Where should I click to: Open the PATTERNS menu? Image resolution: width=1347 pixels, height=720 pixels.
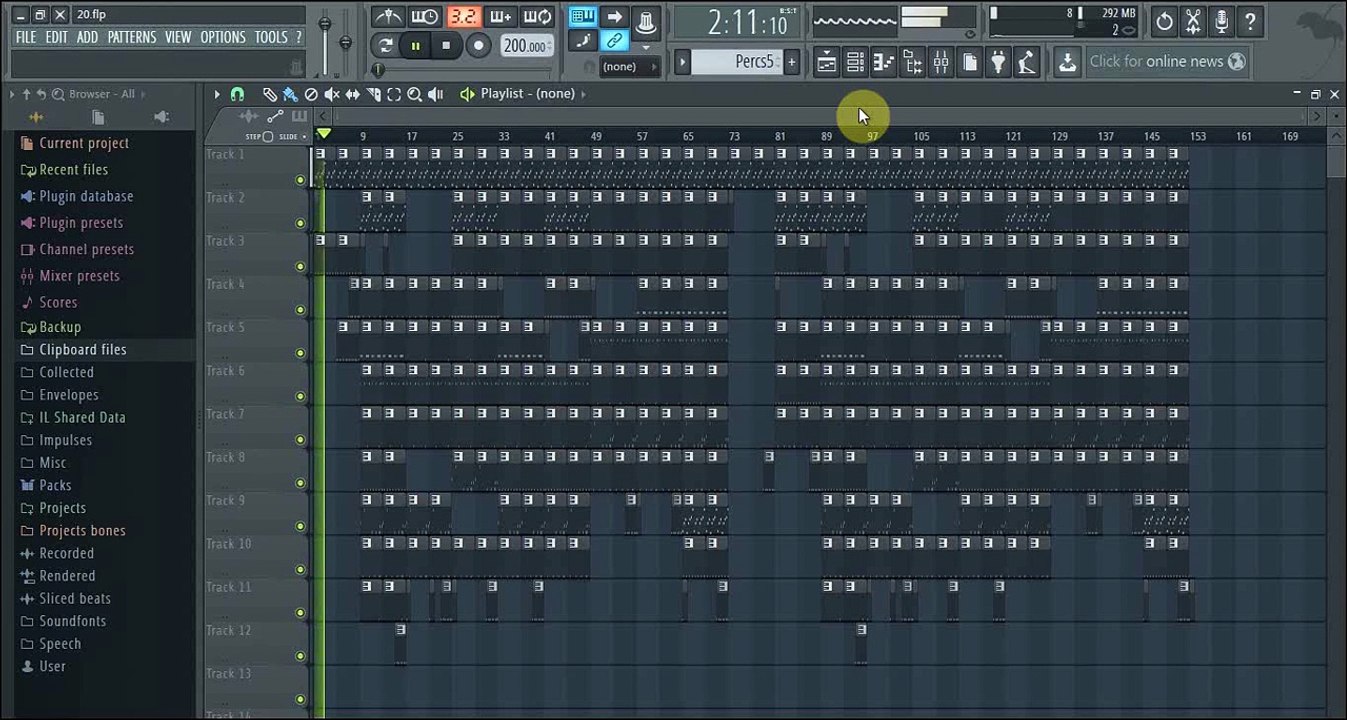point(132,37)
